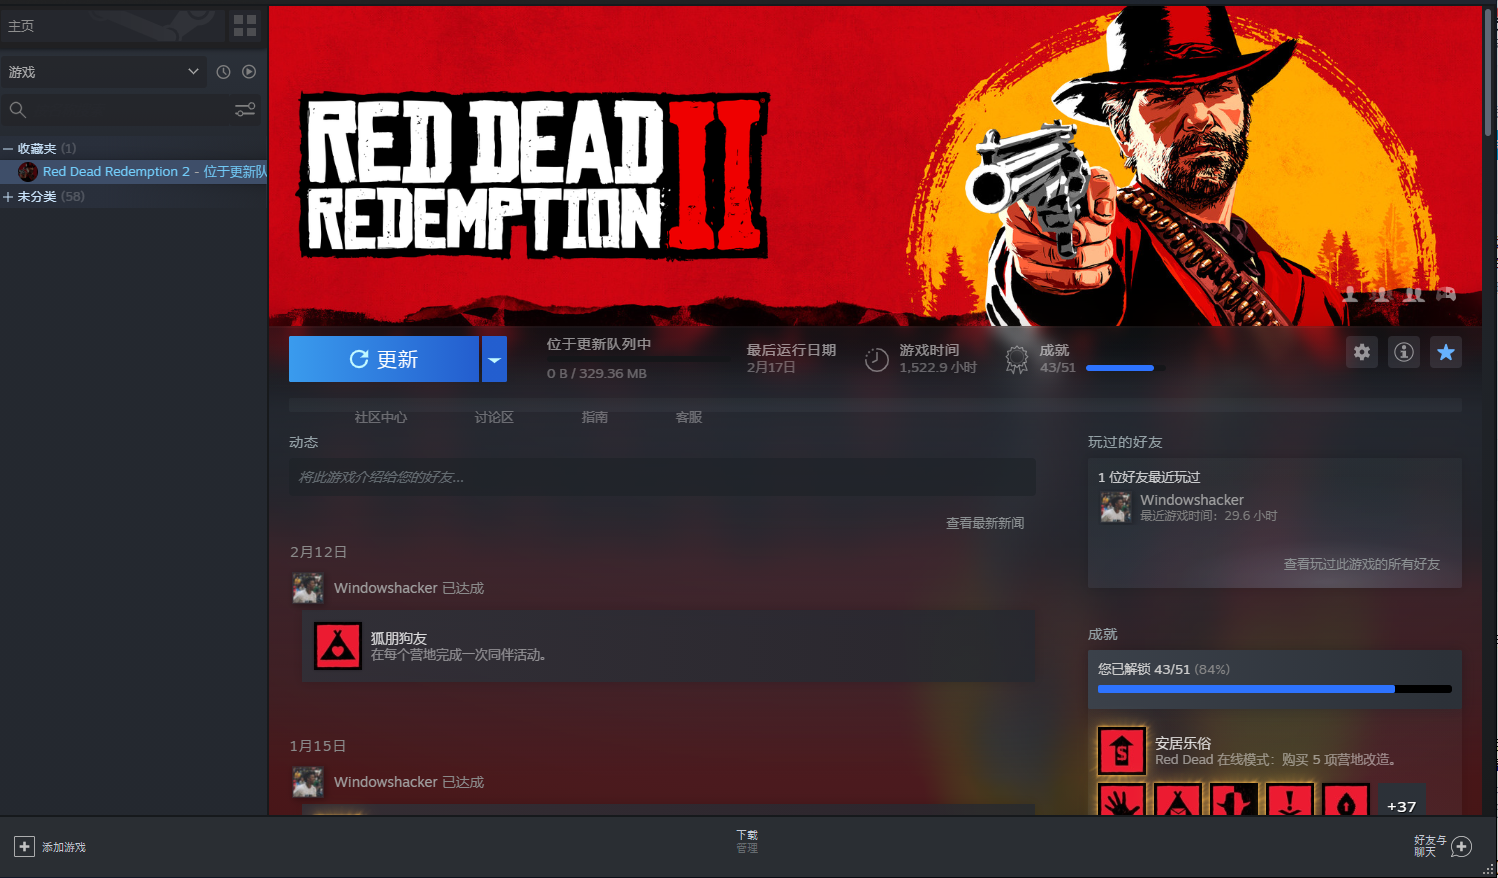Click the header achievements 43/51 progress bar
Screen dimensions: 1498x878
1124,368
